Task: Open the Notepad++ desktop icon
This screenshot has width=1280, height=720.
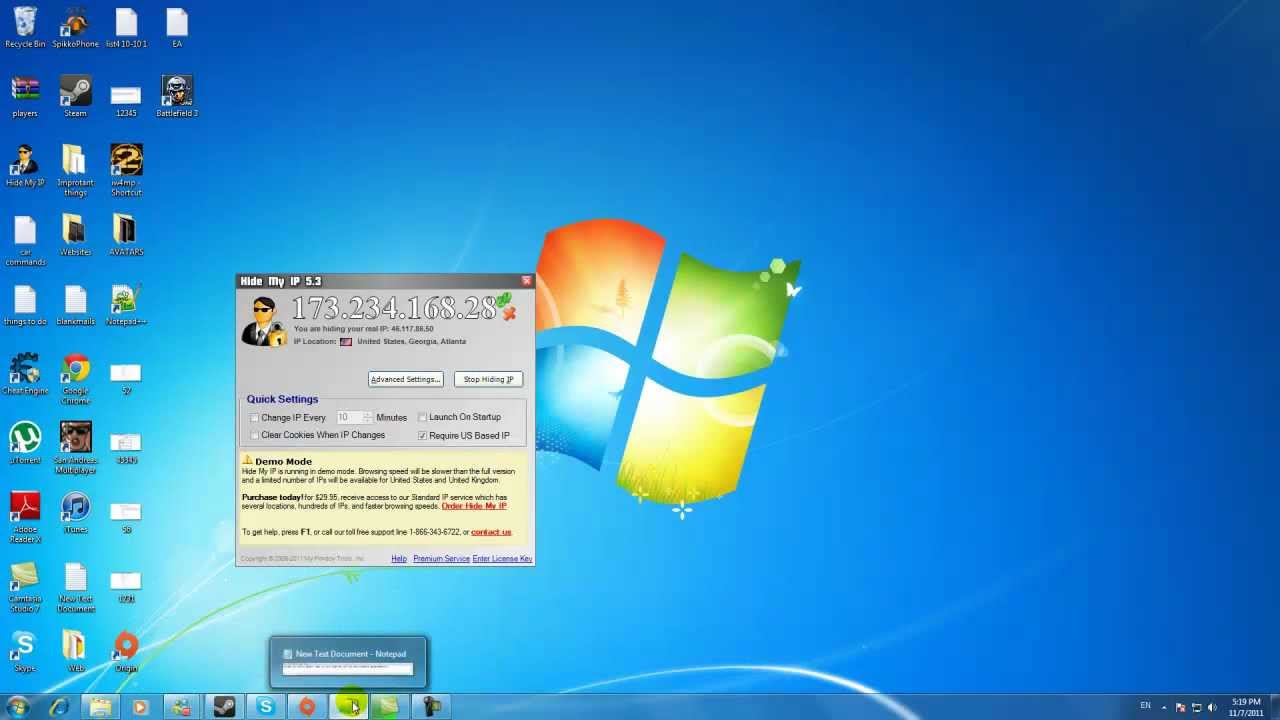Action: tap(126, 303)
